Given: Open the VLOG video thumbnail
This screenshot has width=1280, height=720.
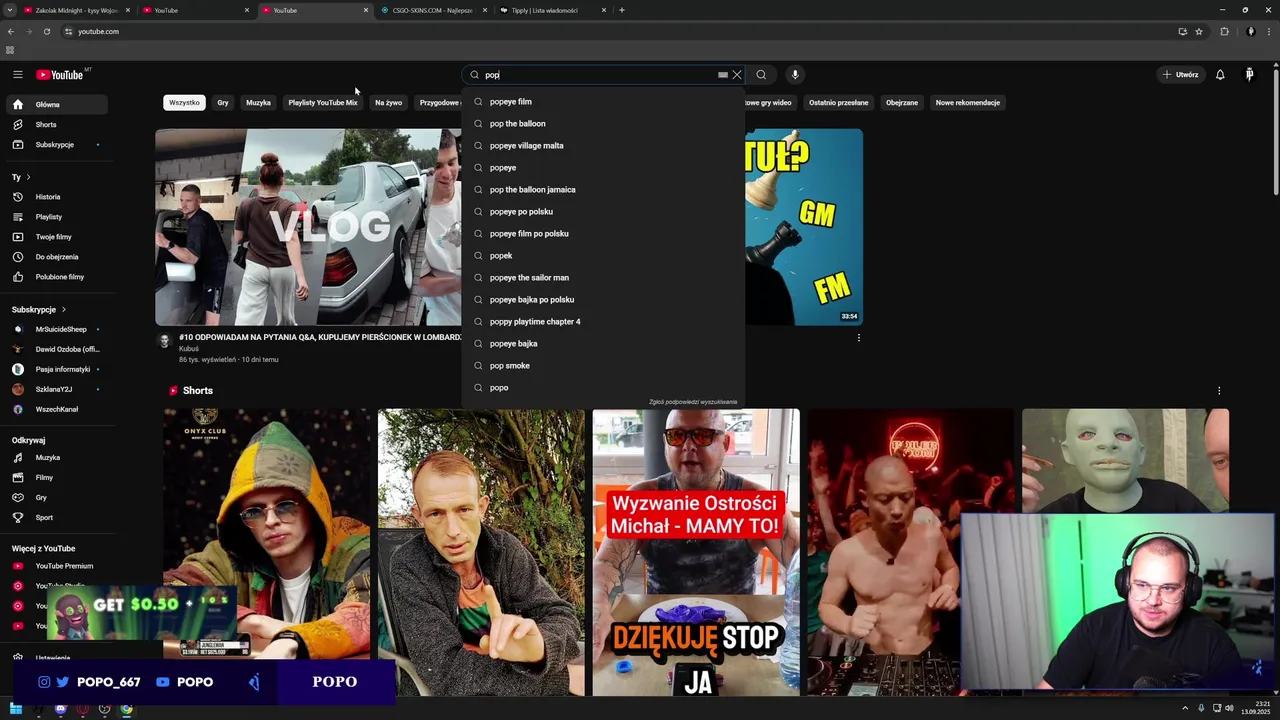Looking at the screenshot, I should [308, 227].
